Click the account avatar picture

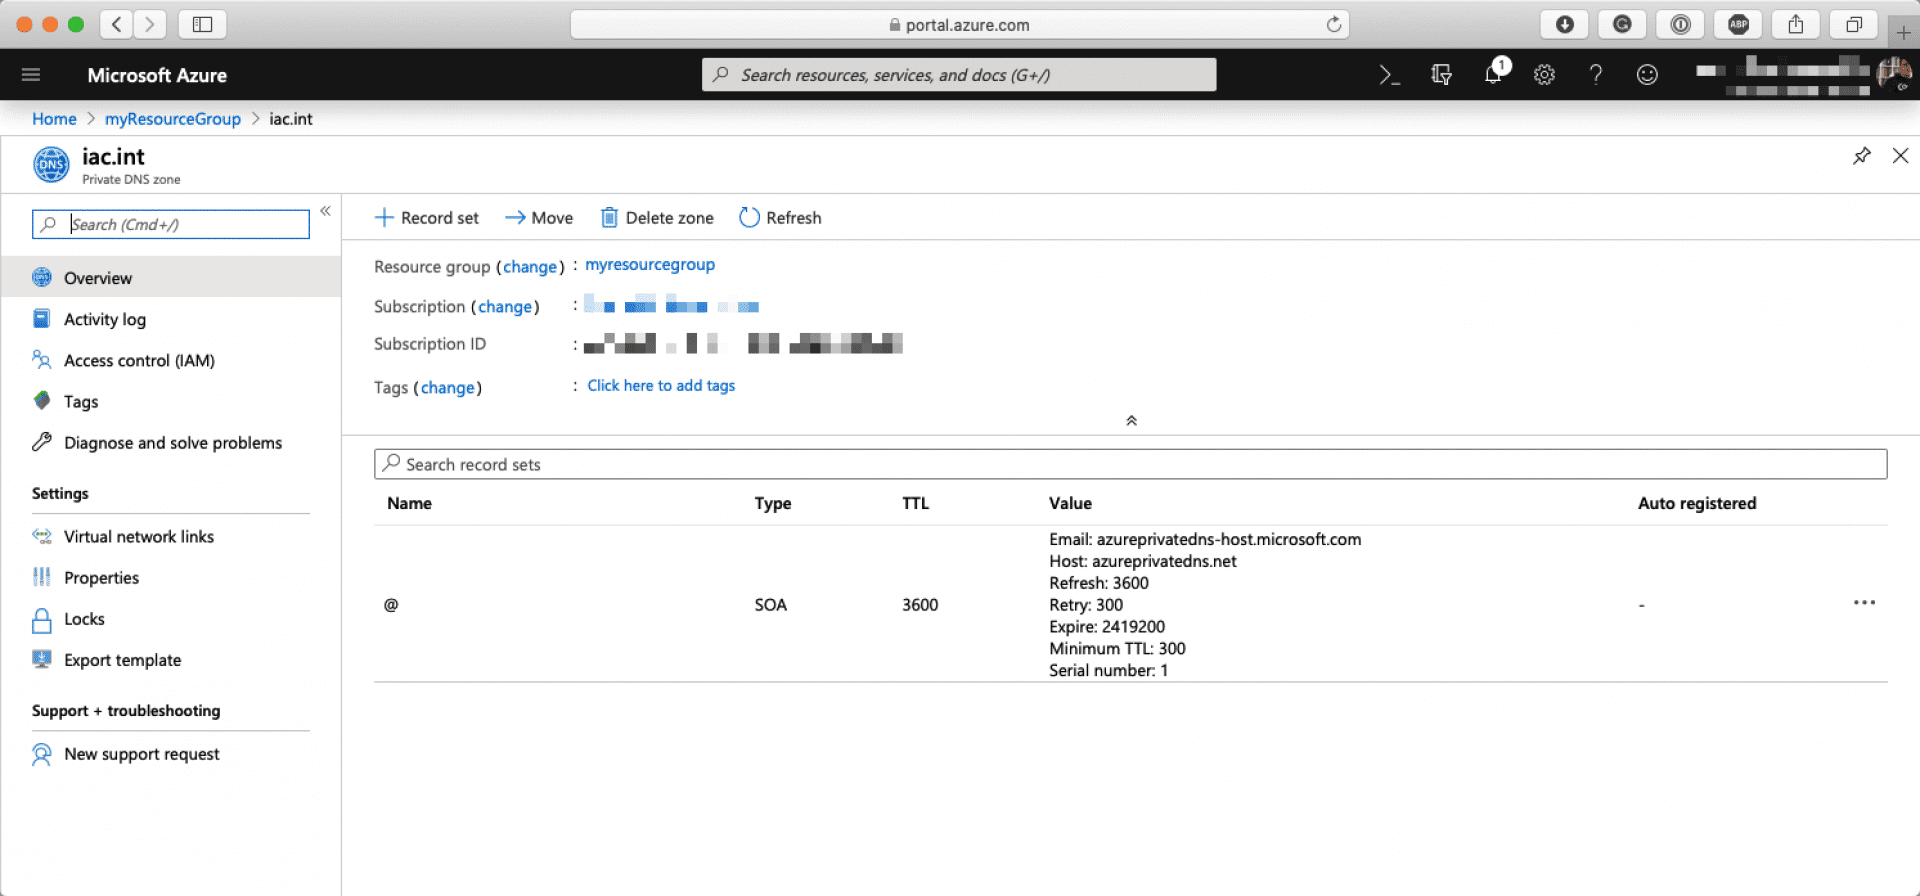coord(1894,73)
